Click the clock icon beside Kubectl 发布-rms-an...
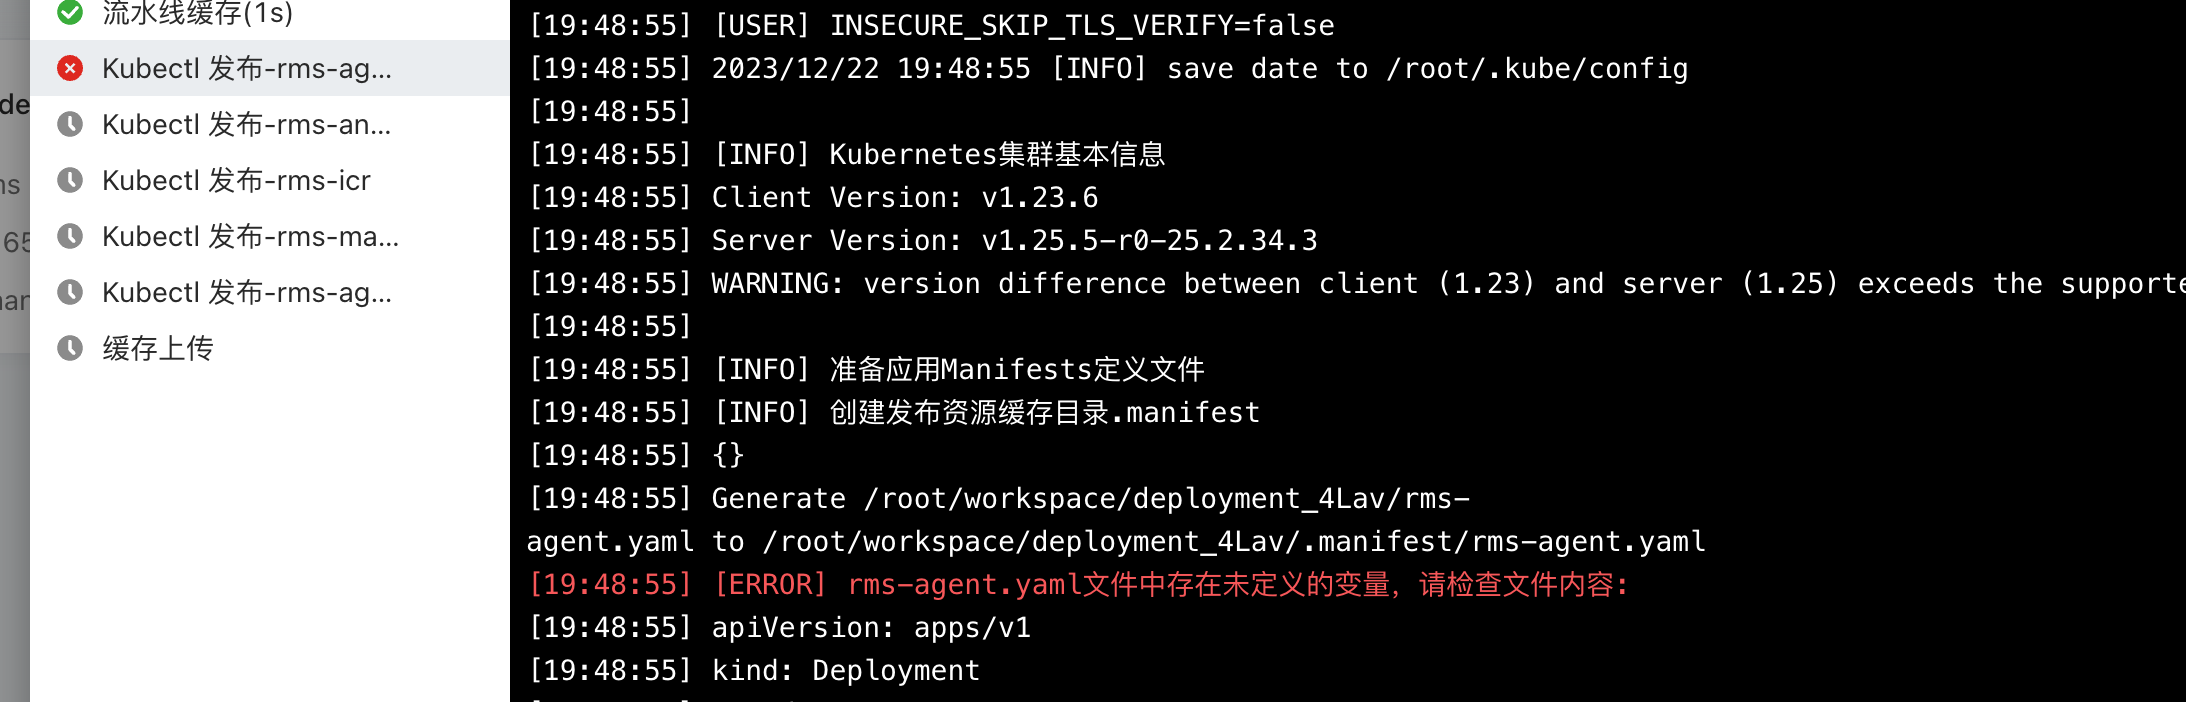This screenshot has width=2186, height=702. (x=70, y=124)
